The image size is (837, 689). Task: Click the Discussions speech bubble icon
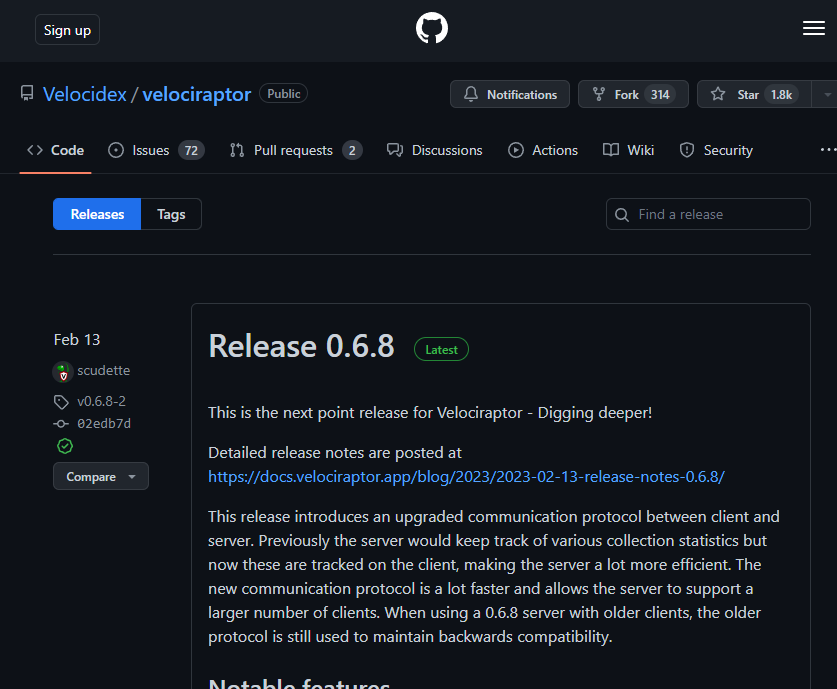pyautogui.click(x=395, y=150)
